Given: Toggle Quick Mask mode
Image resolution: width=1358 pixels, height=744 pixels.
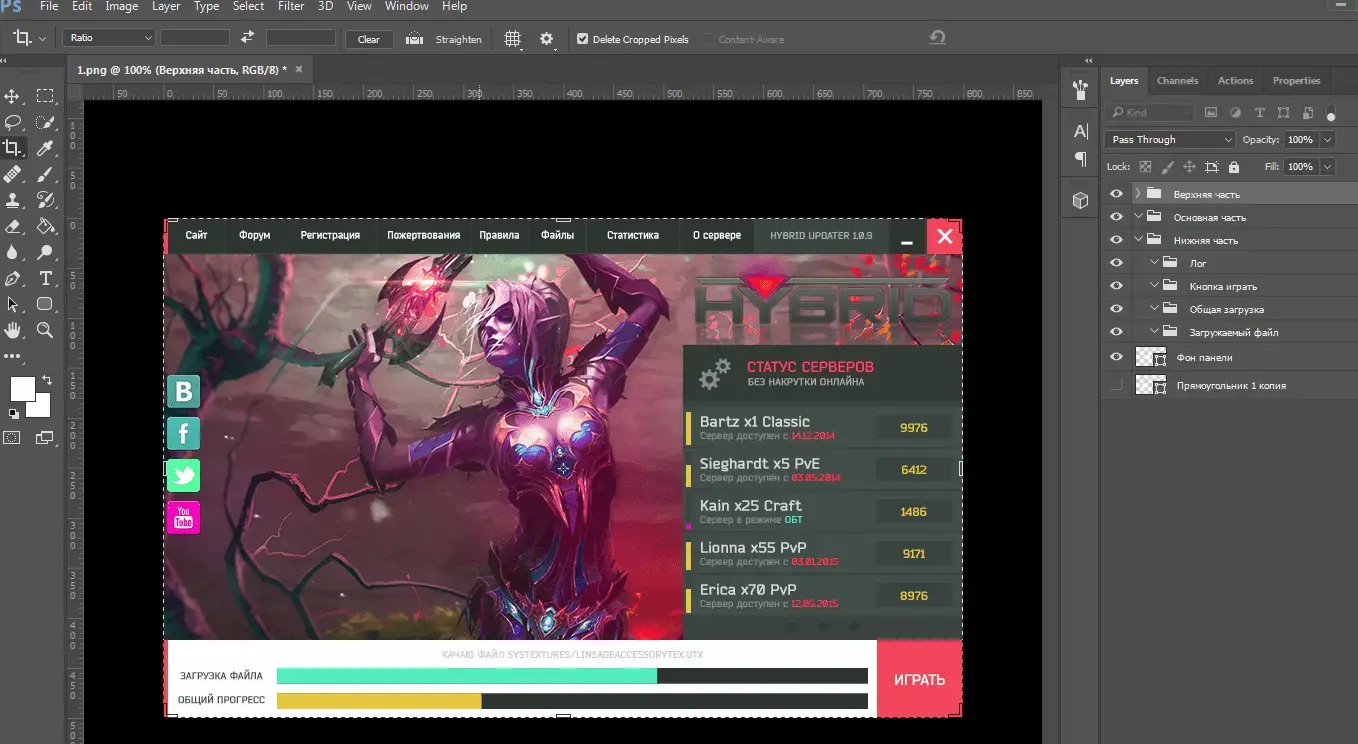Looking at the screenshot, I should (12, 437).
